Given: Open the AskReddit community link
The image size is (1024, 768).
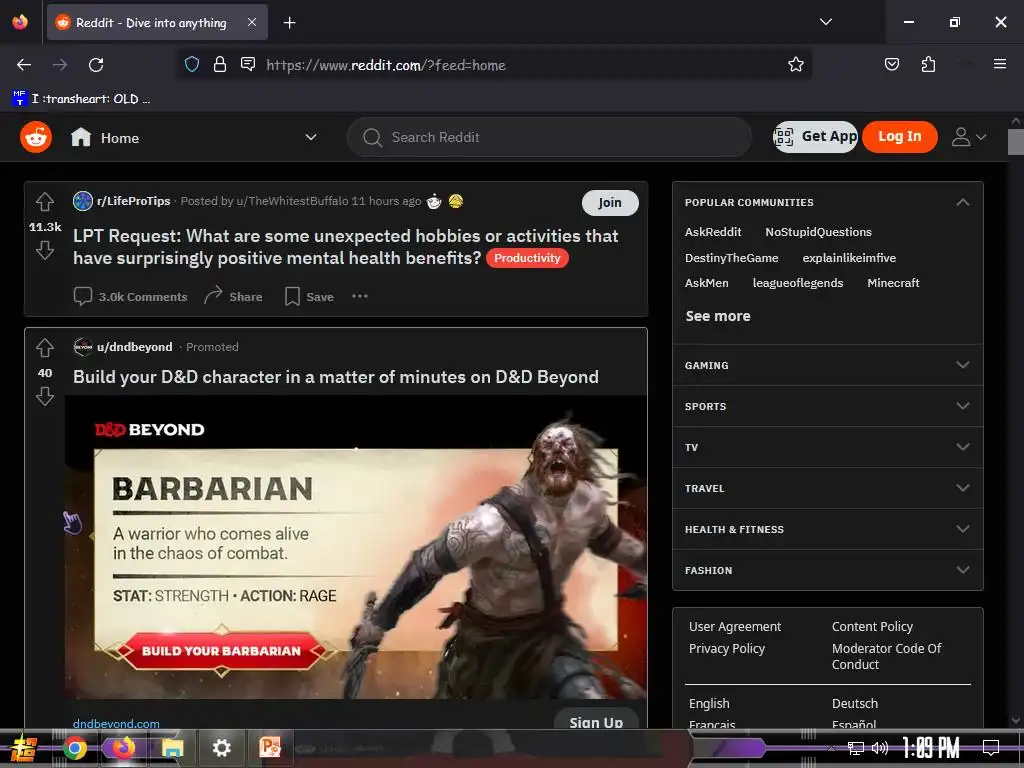Looking at the screenshot, I should (x=712, y=232).
